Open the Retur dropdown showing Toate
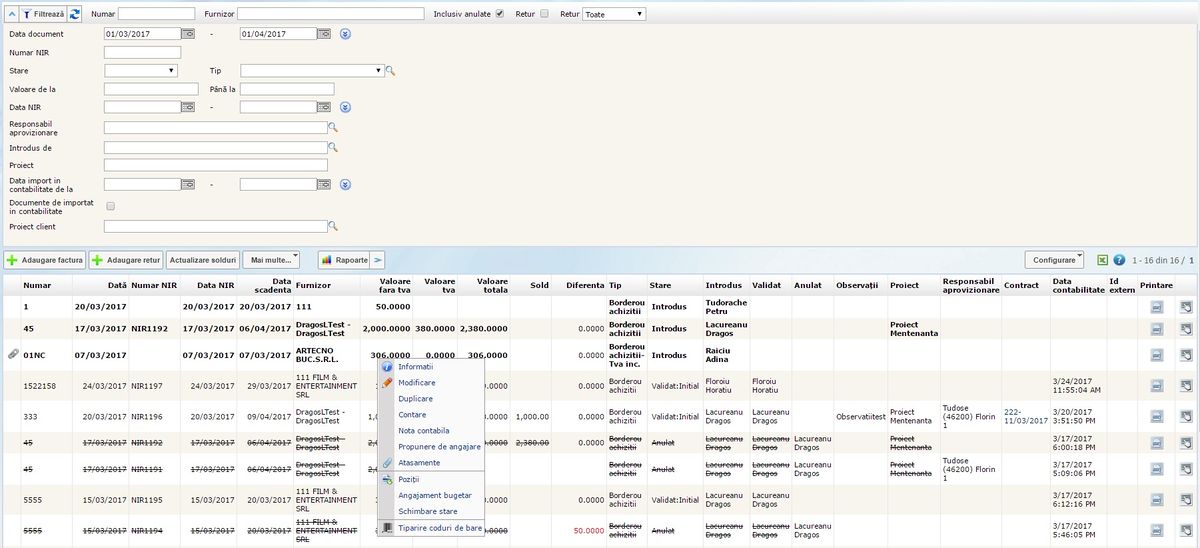Screen dimensions: 1200x548 [x=614, y=14]
